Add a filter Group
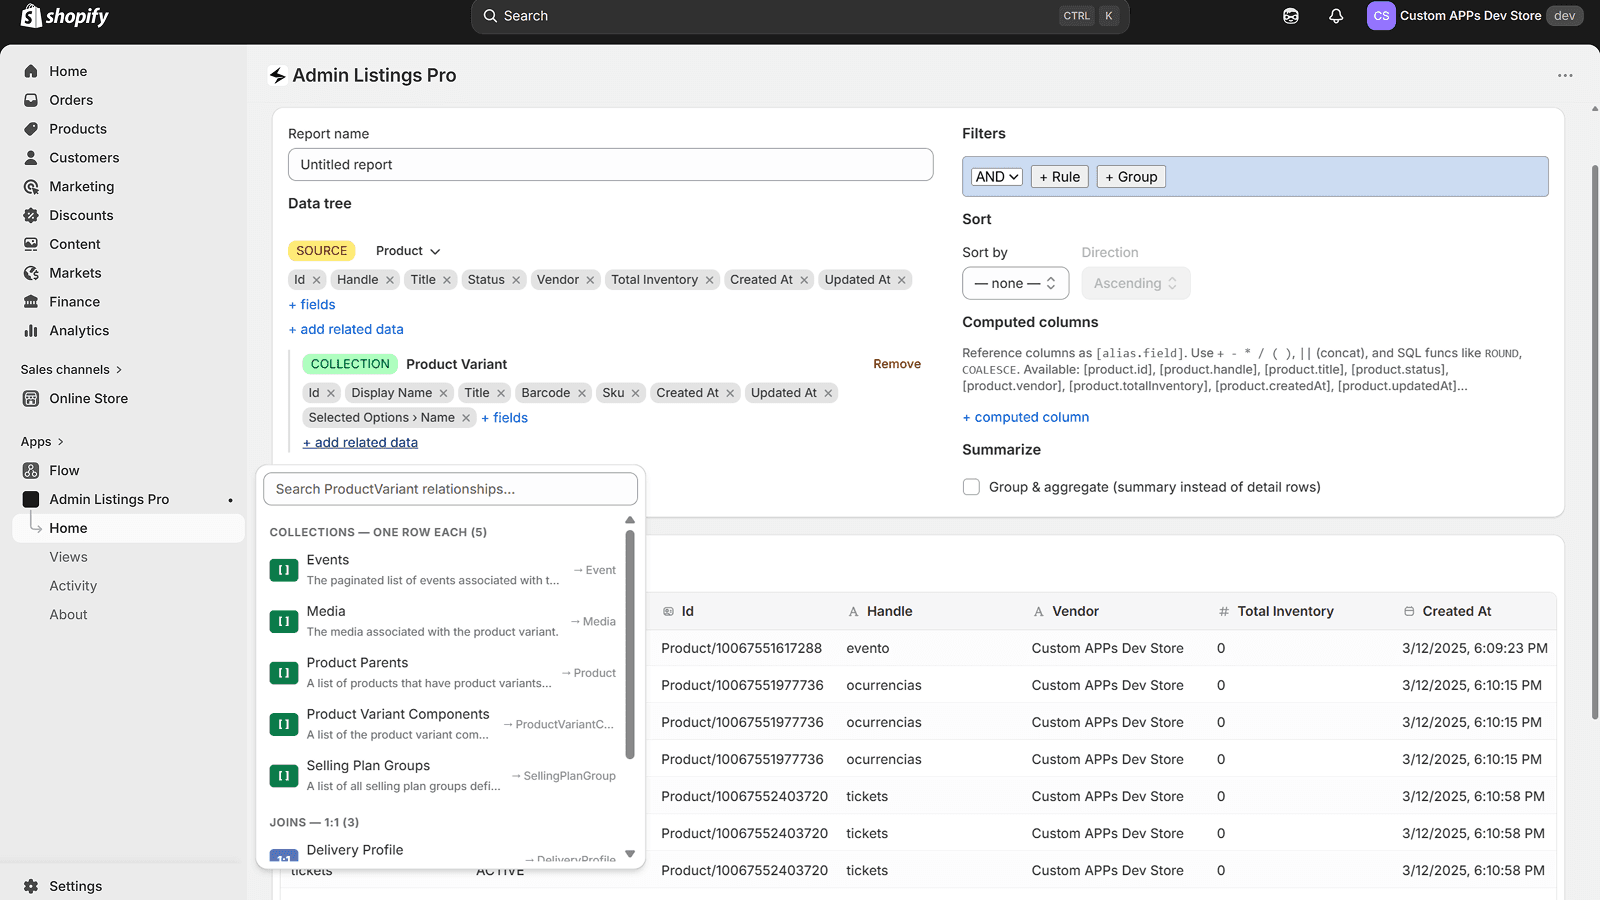Image resolution: width=1600 pixels, height=900 pixels. tap(1131, 177)
